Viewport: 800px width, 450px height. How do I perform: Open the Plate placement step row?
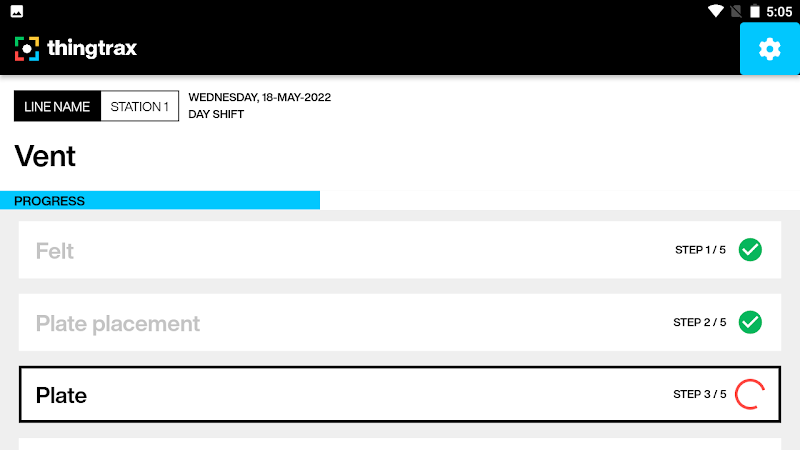(x=400, y=322)
